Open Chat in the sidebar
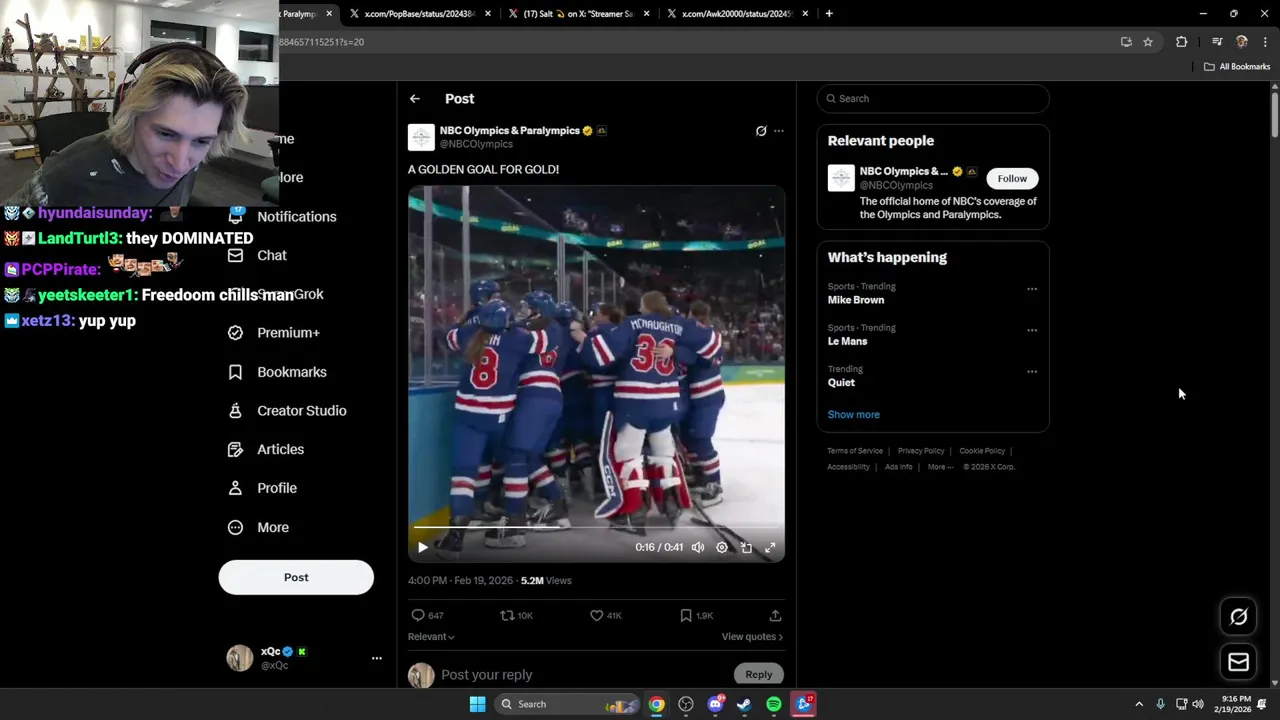1280x720 pixels. click(x=258, y=255)
